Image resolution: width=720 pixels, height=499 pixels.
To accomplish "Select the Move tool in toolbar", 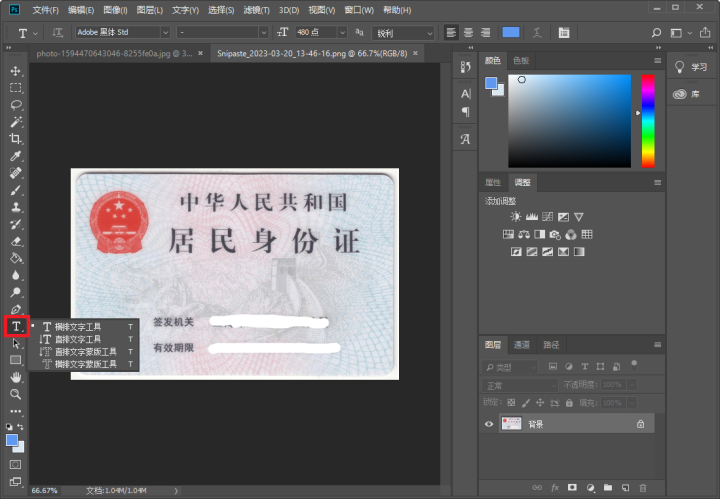I will [16, 71].
